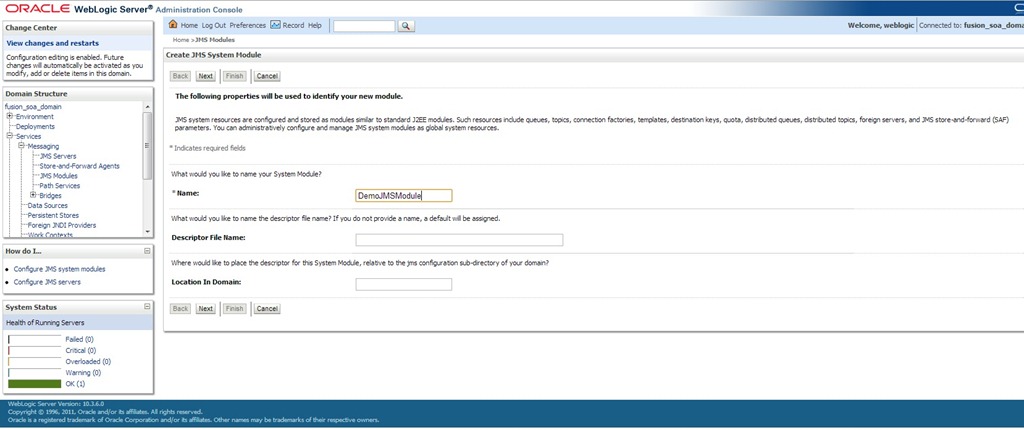The height and width of the screenshot is (430, 1024).
Task: Click the bottom Cancel button
Action: tap(267, 309)
